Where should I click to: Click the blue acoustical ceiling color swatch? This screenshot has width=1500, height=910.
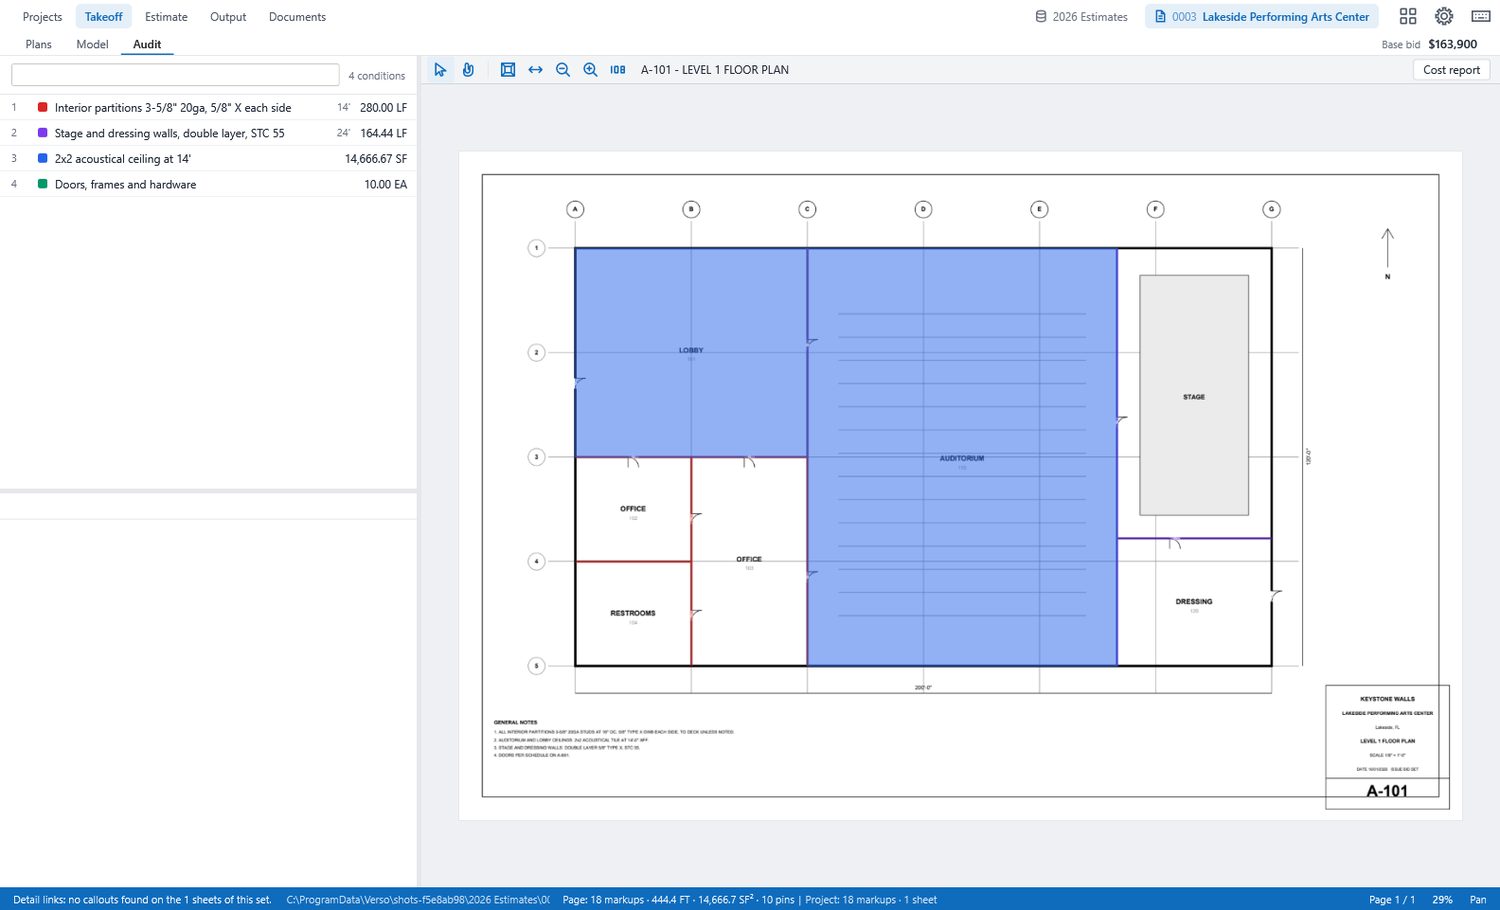[42, 158]
